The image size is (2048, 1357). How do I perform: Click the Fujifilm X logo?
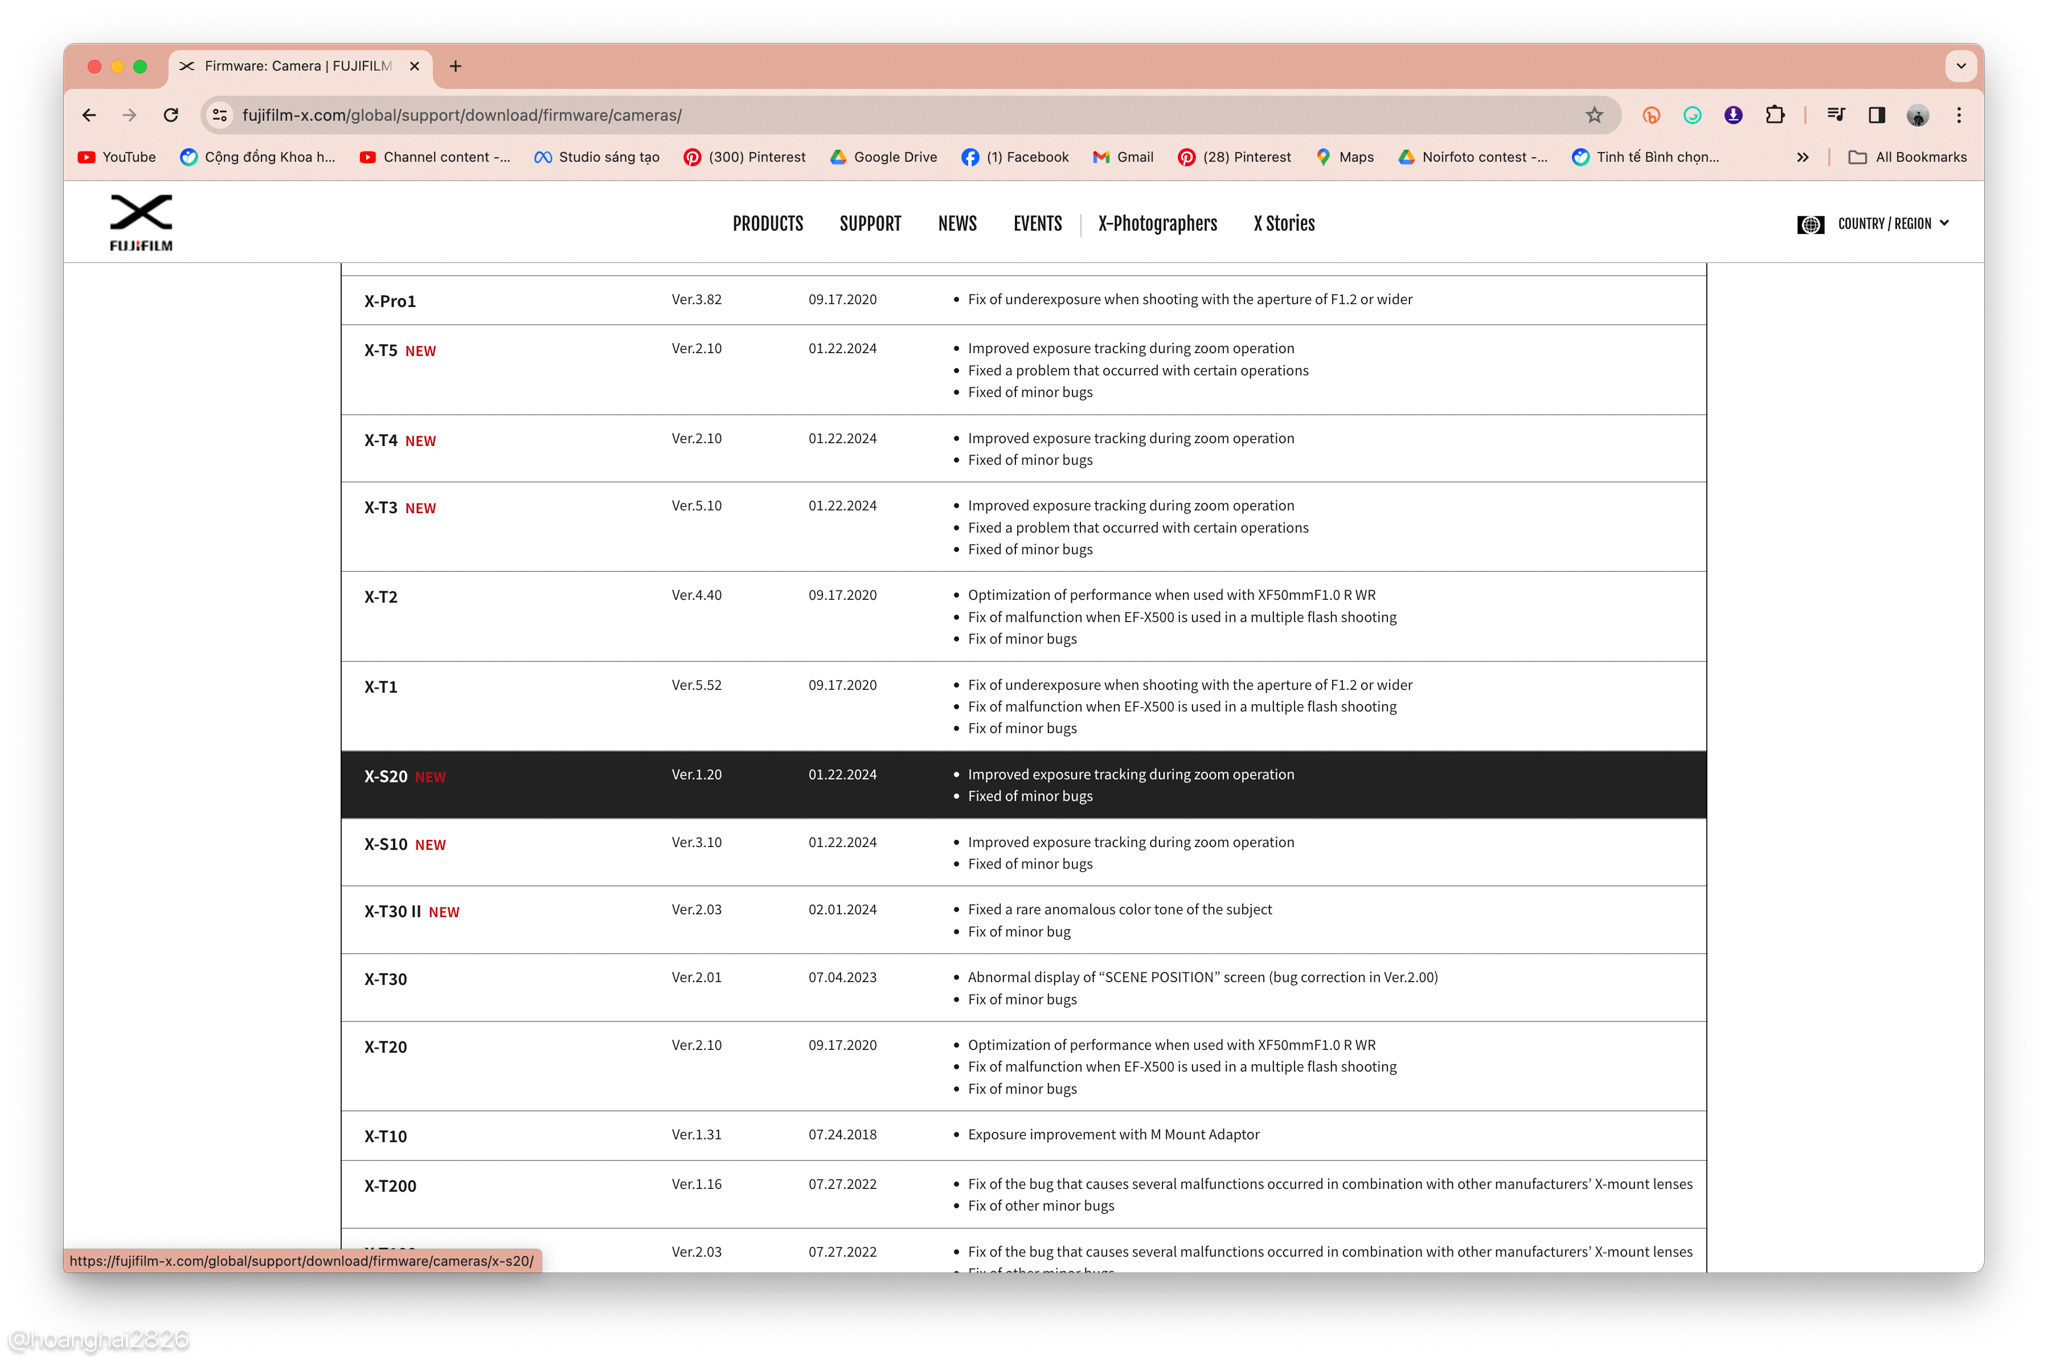click(141, 222)
